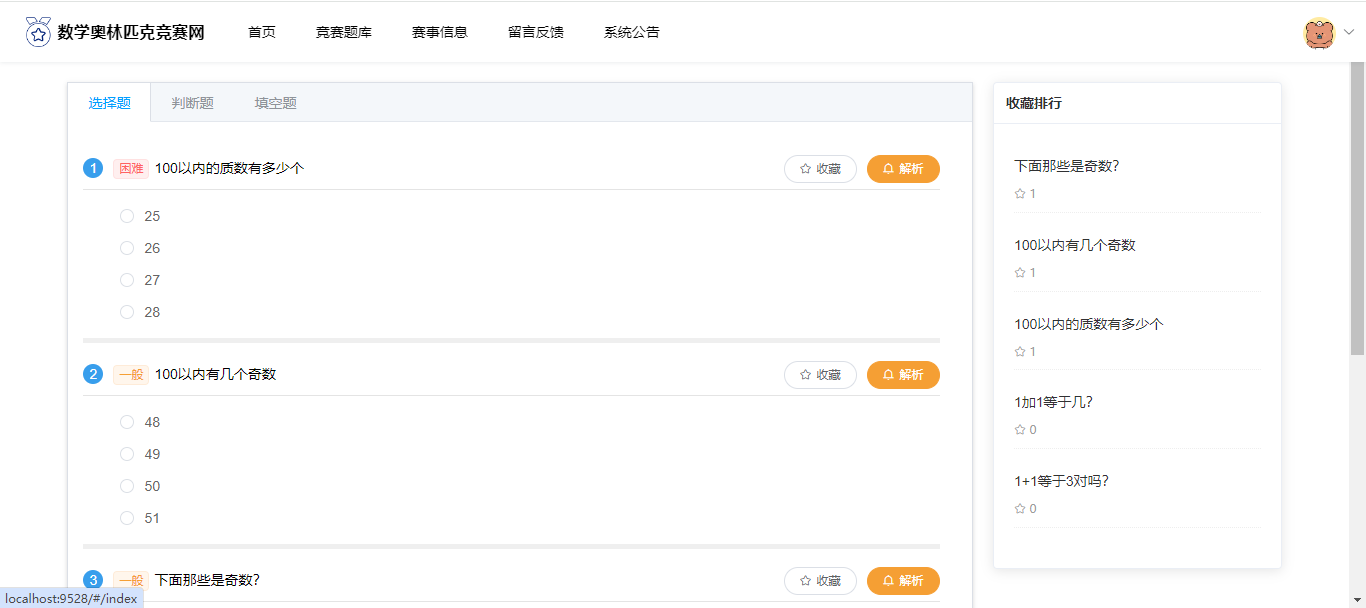This screenshot has height=608, width=1366.
Task: Select answer 25 for question one
Action: [x=127, y=216]
